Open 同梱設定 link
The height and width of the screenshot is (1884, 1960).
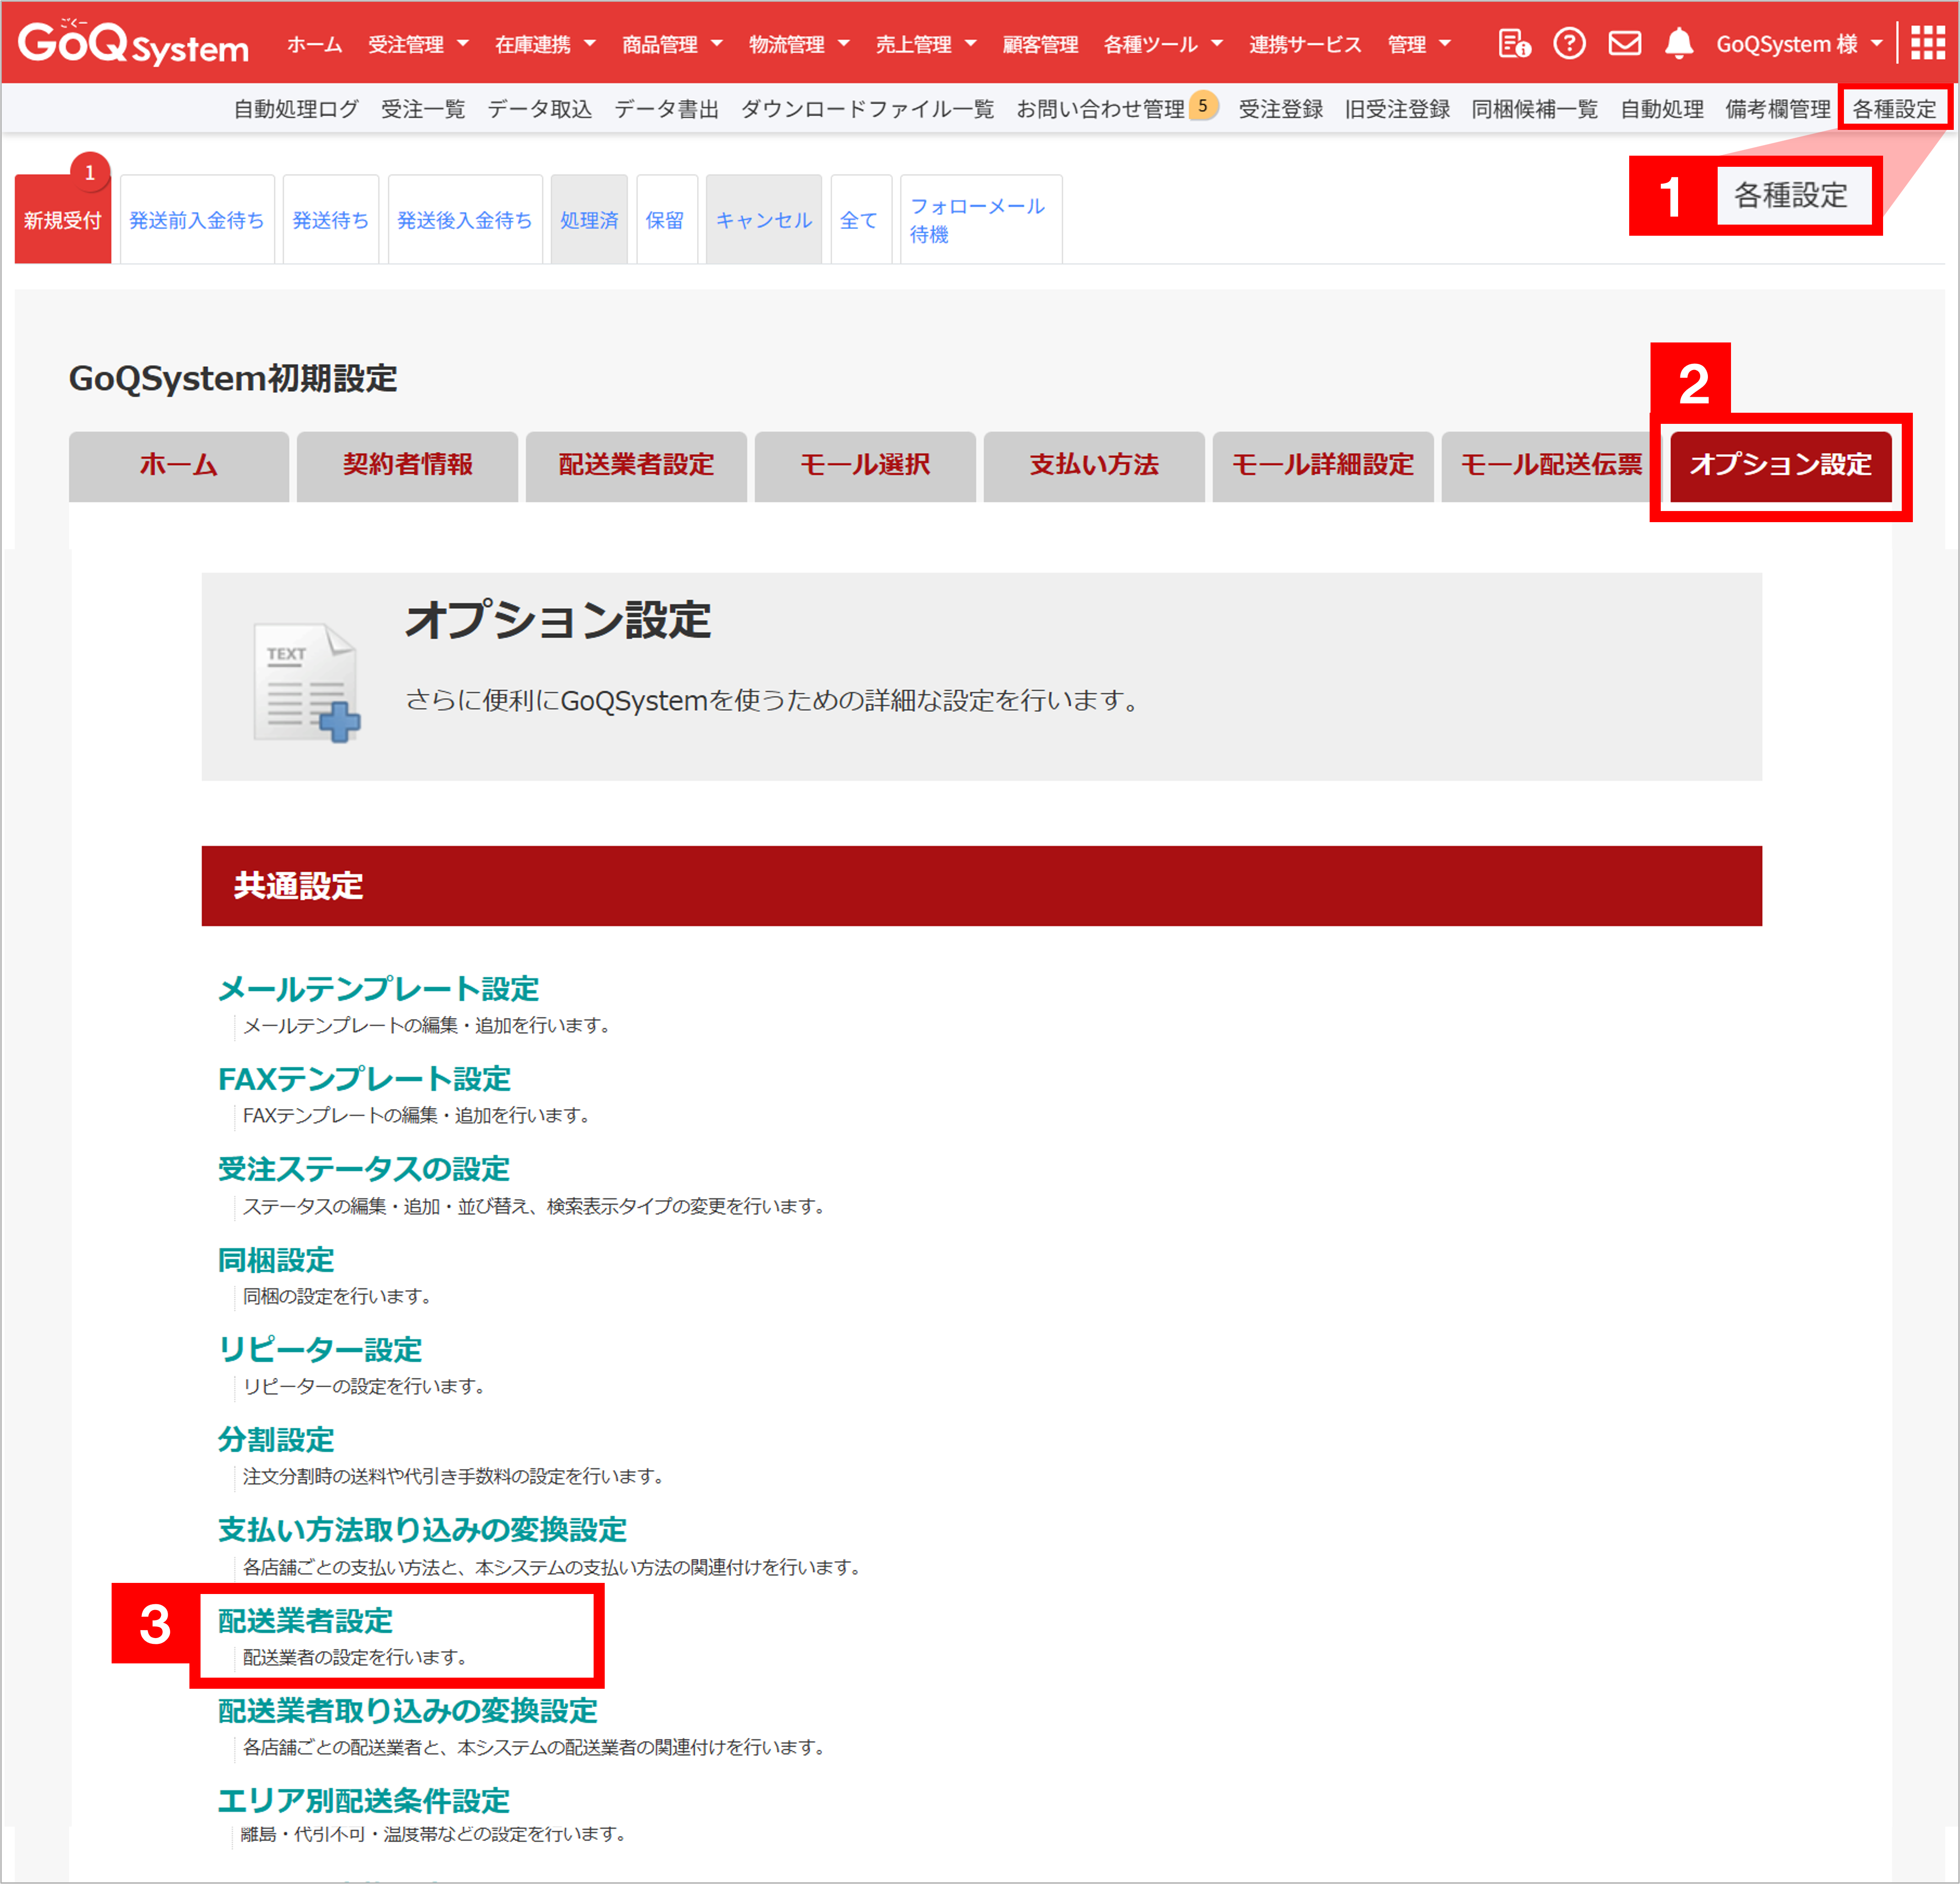point(276,1260)
